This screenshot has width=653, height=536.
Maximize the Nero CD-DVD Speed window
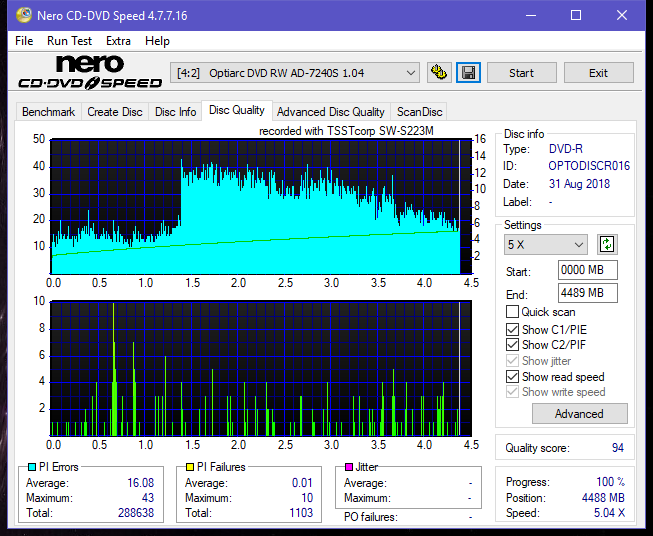pos(576,15)
